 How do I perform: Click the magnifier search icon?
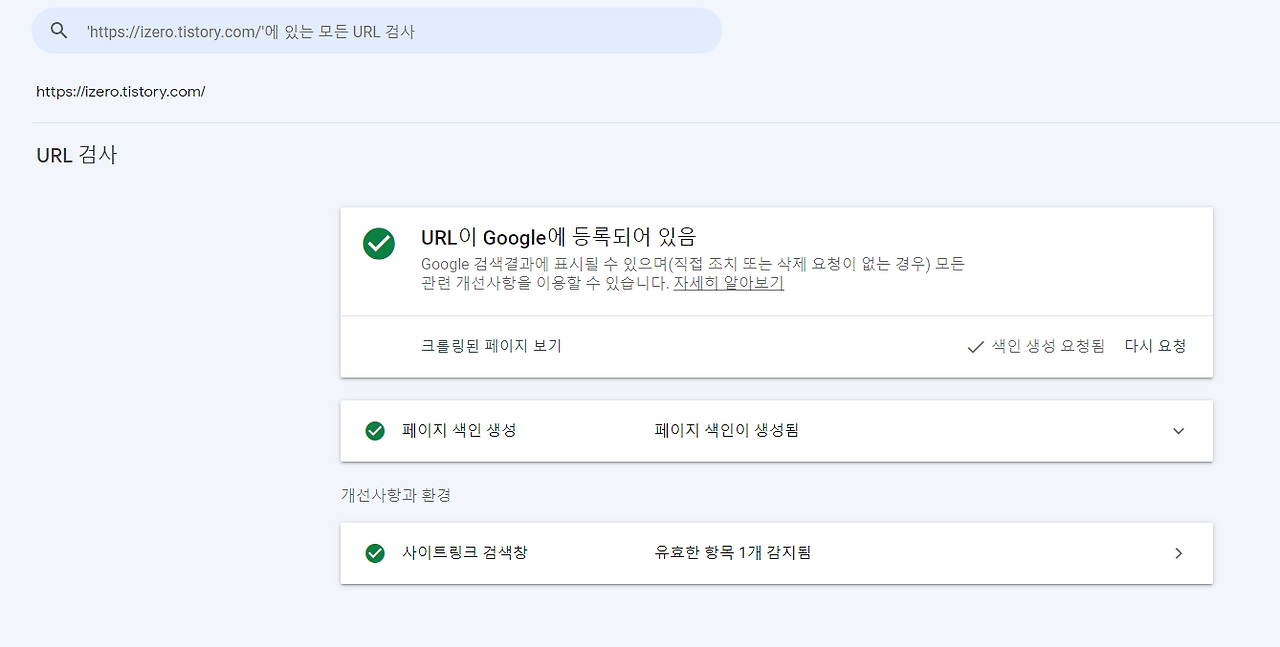coord(59,31)
